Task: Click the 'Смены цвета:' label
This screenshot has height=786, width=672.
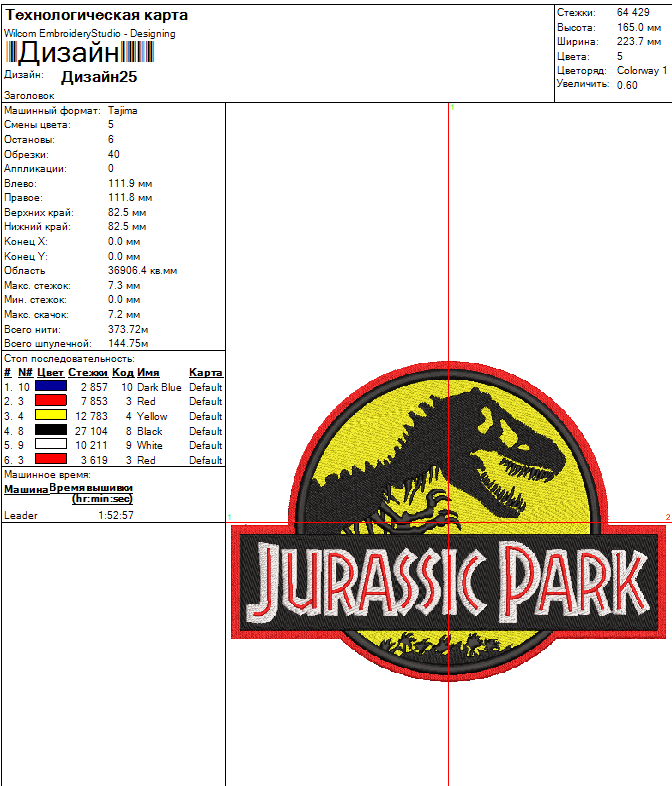Action: pos(38,125)
